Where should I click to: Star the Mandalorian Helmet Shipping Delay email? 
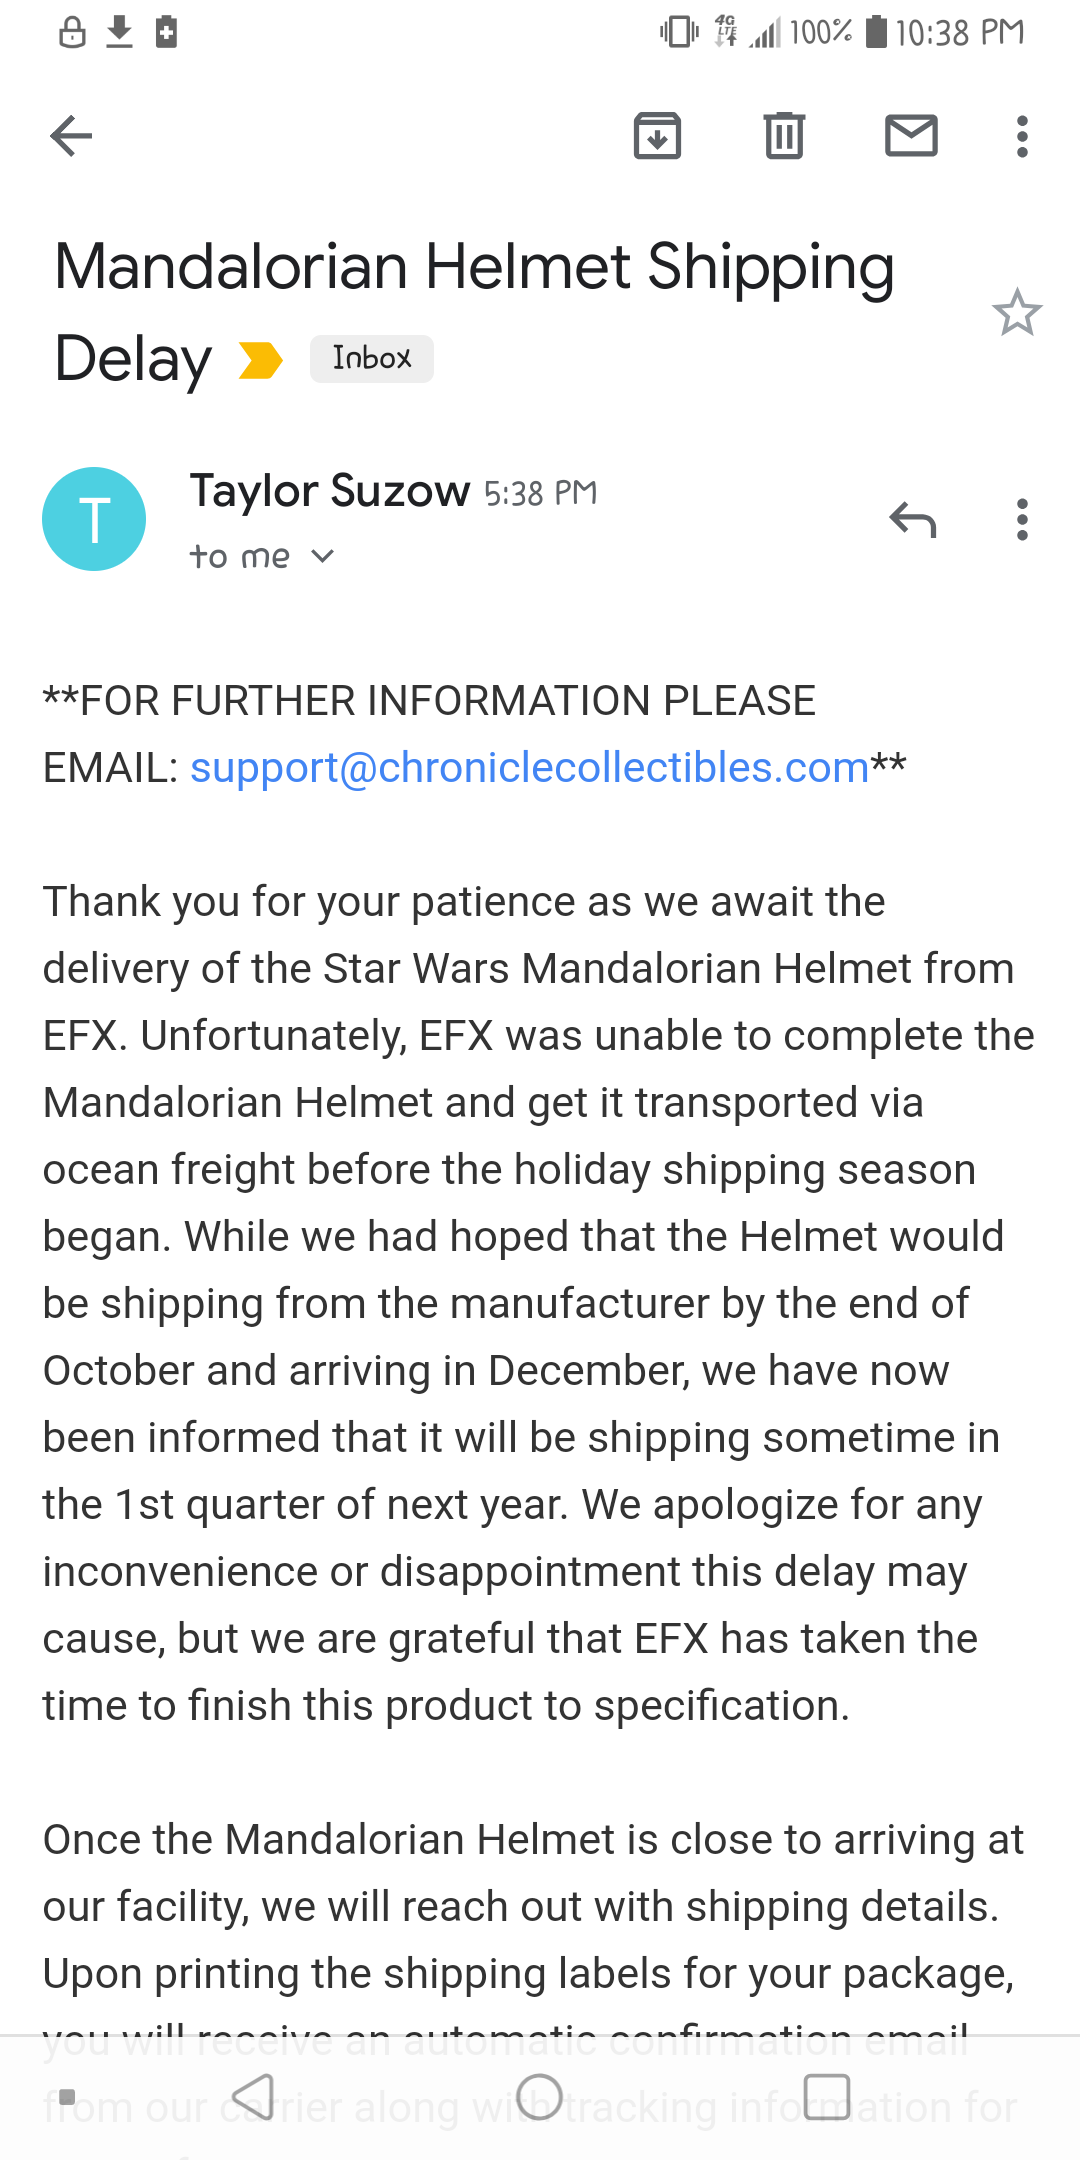coord(1017,312)
